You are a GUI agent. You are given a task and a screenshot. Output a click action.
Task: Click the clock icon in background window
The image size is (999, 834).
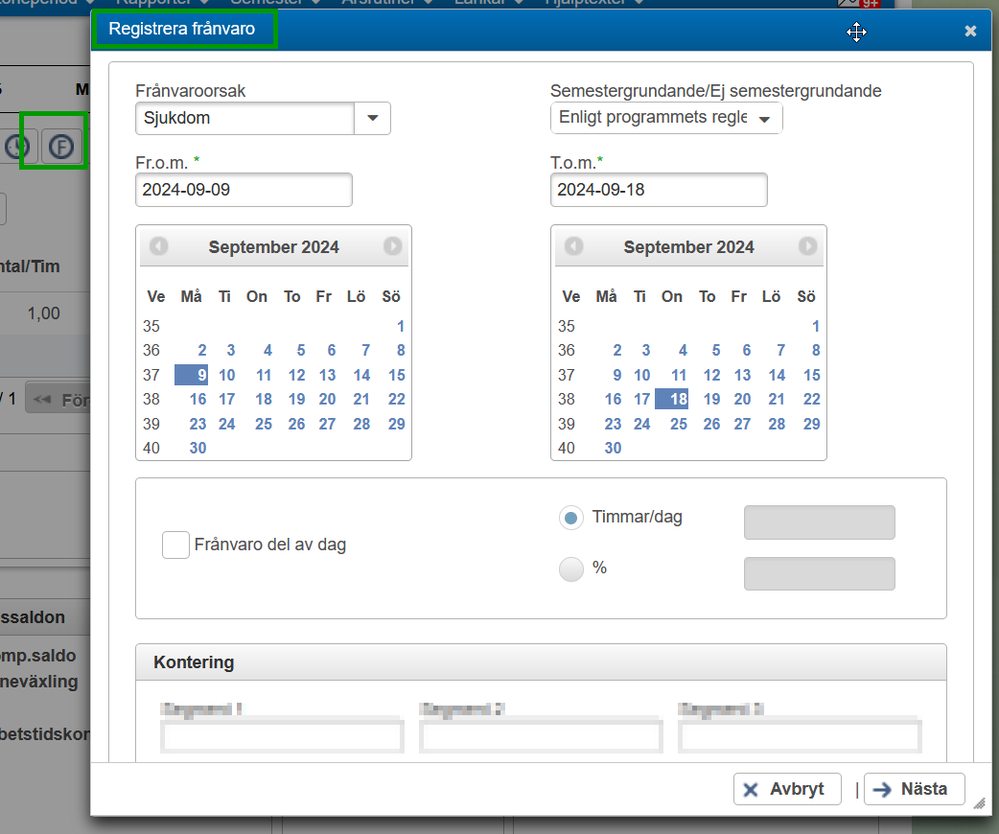[18, 147]
